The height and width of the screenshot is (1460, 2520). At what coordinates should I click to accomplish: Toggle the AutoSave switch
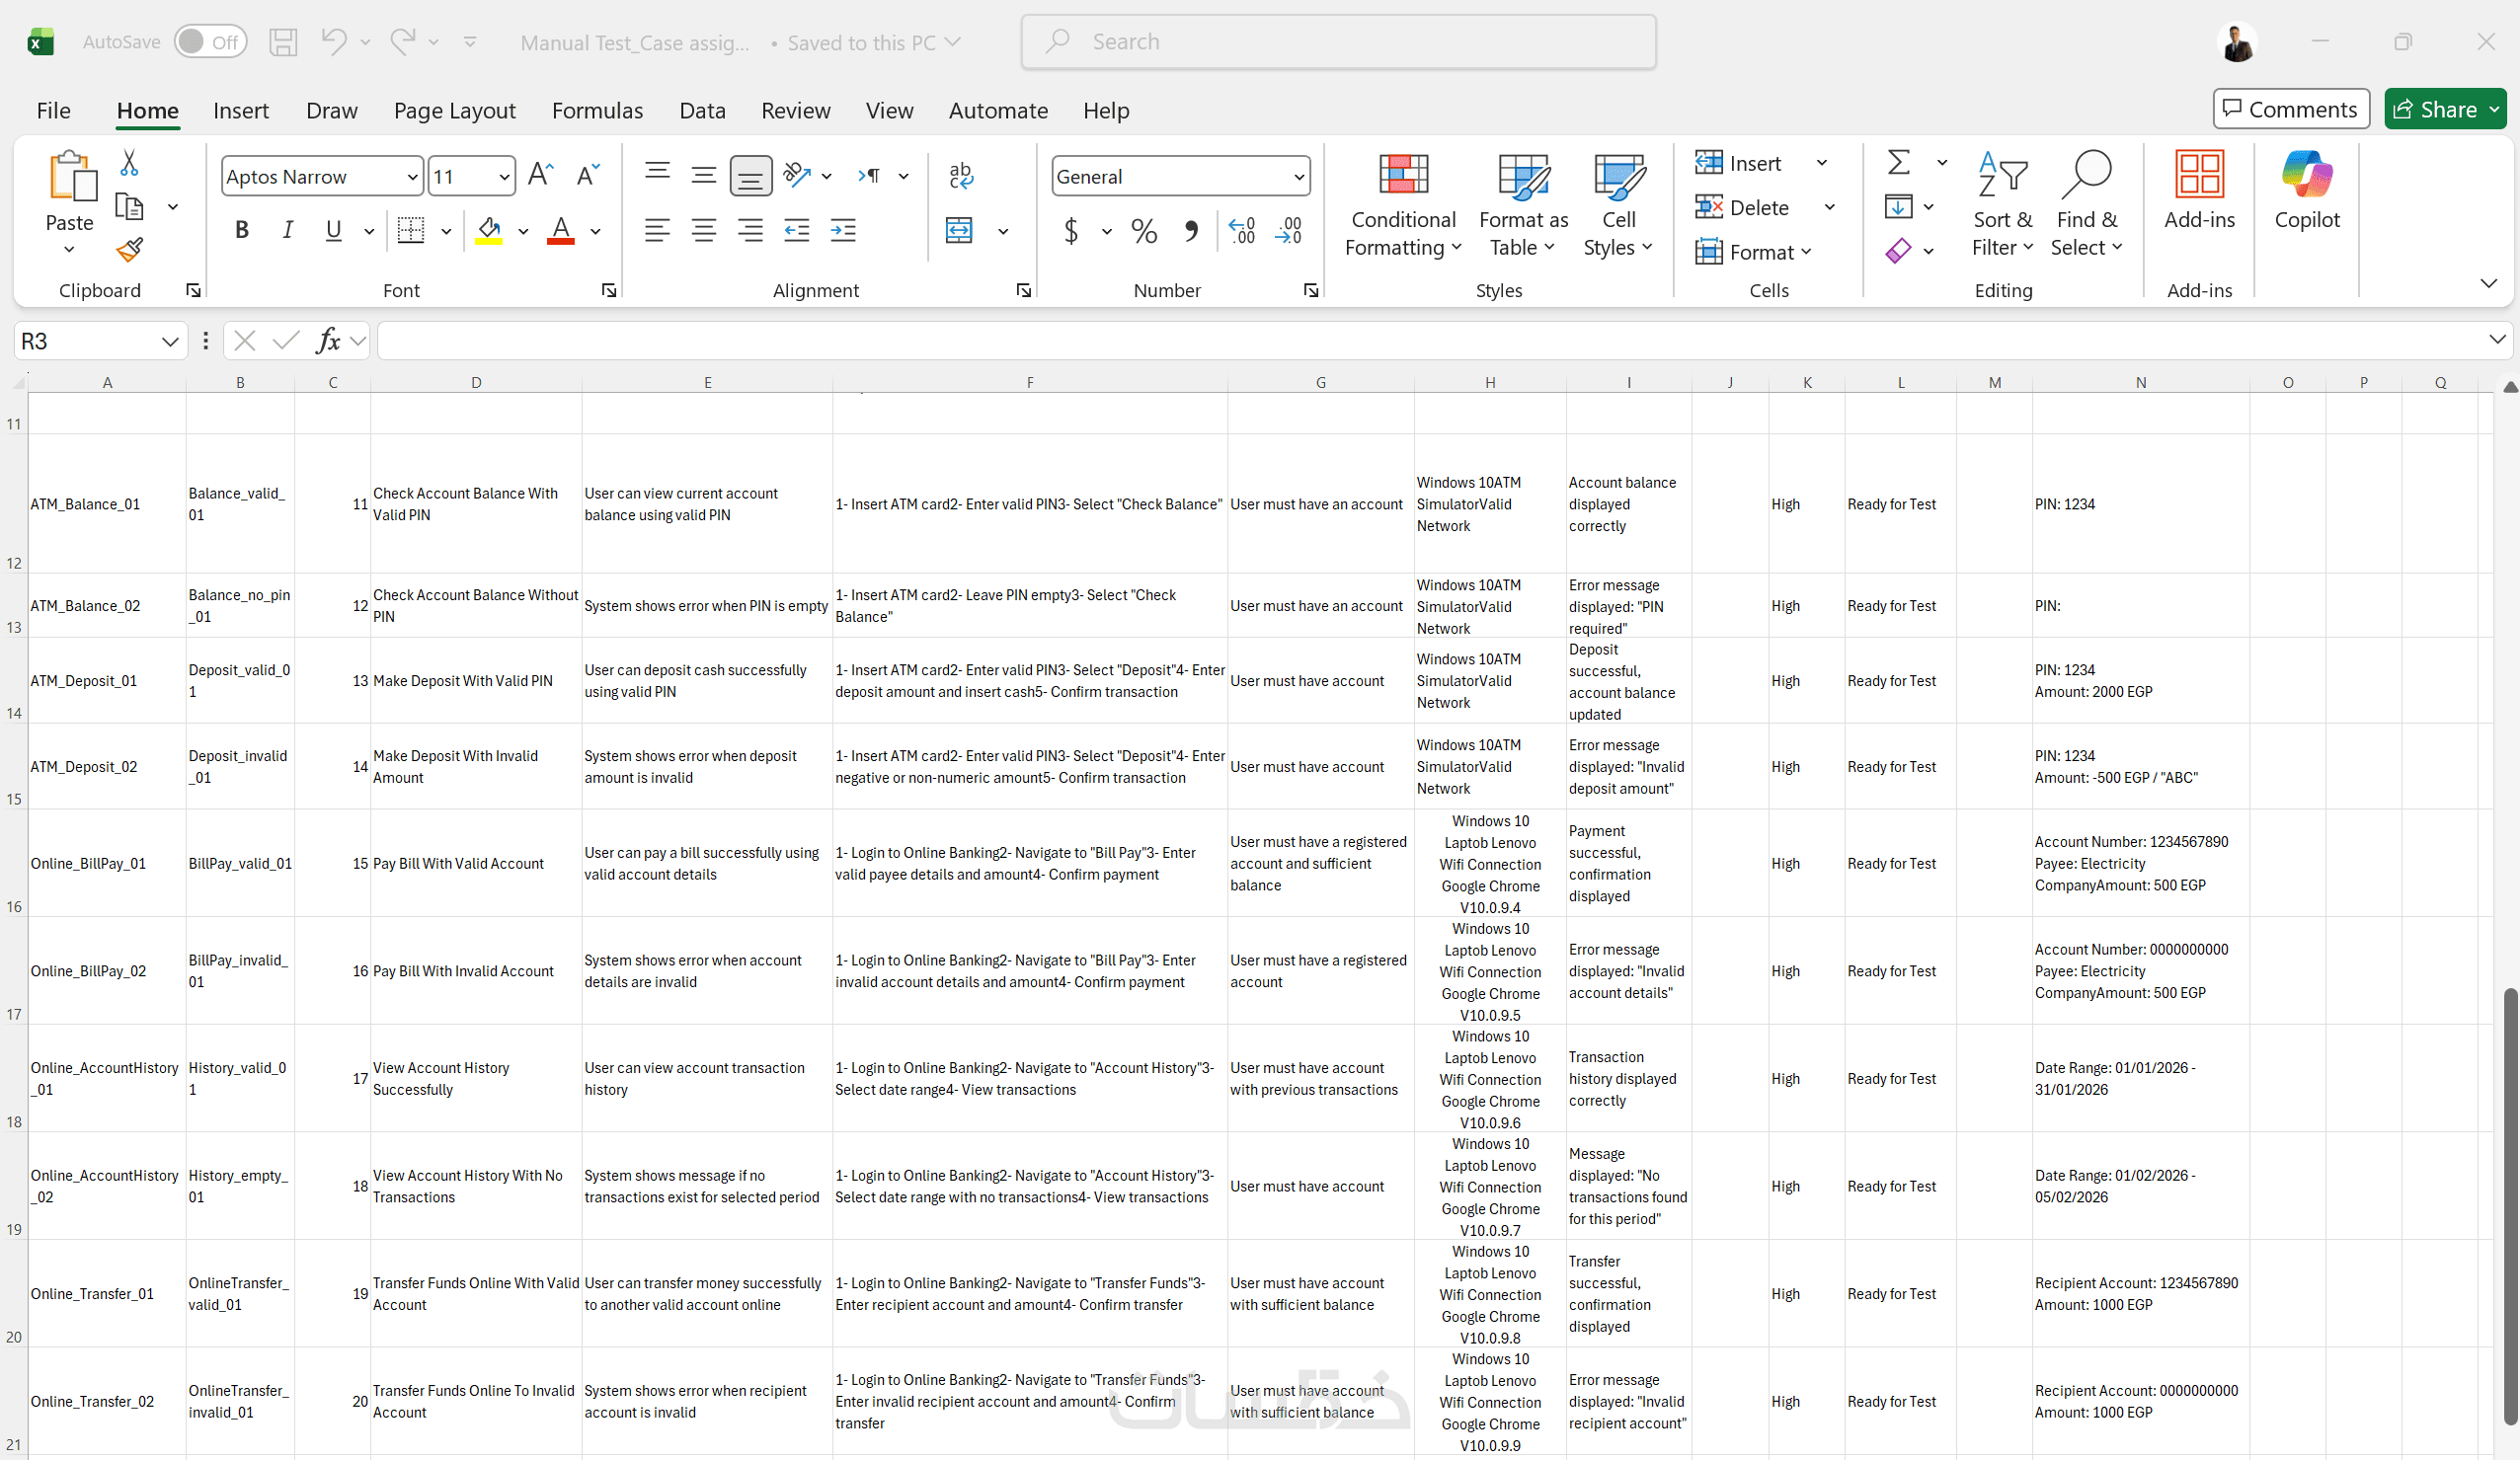click(211, 42)
